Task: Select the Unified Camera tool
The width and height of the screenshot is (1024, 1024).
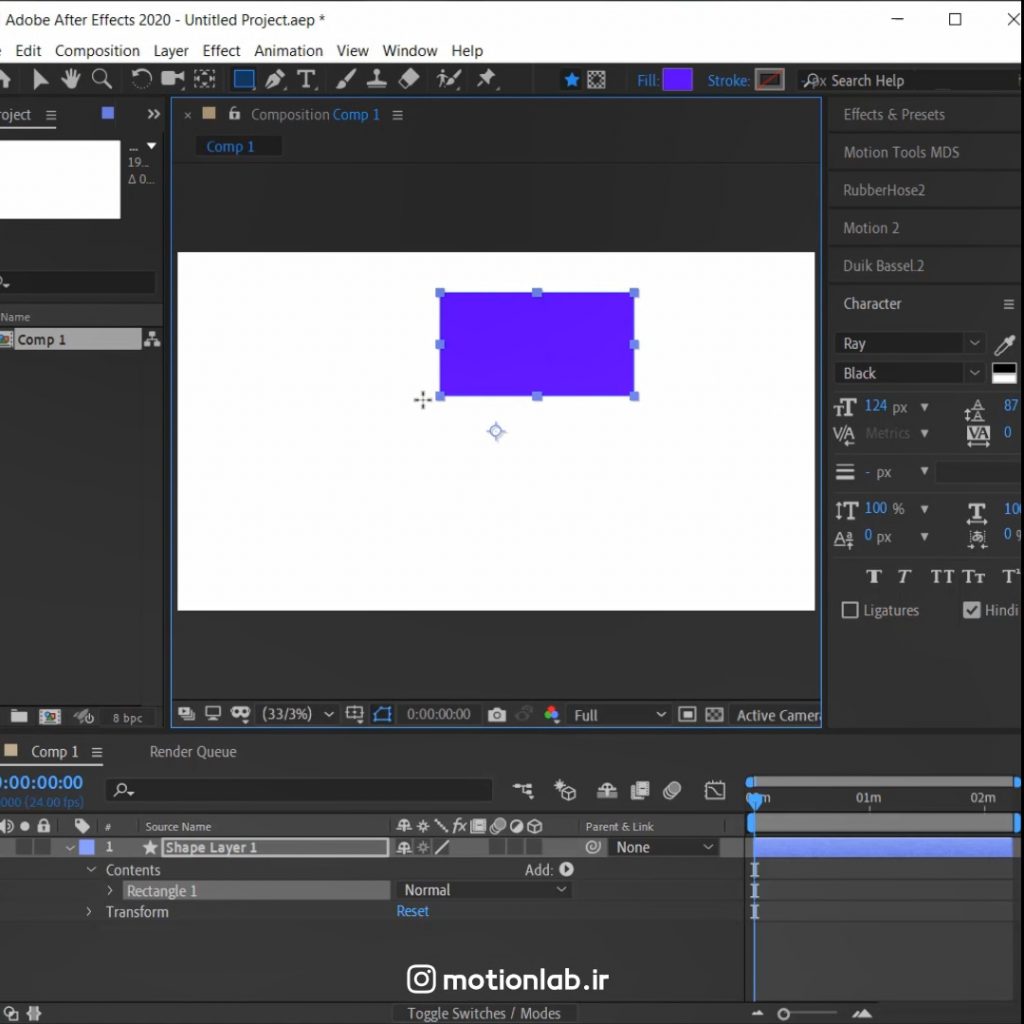Action: [x=172, y=80]
